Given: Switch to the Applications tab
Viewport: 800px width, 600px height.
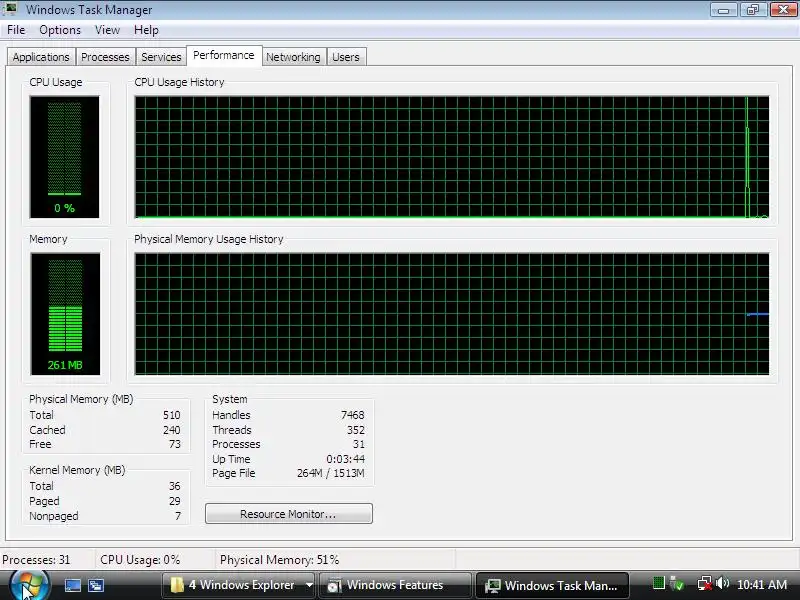Looking at the screenshot, I should click(x=41, y=57).
